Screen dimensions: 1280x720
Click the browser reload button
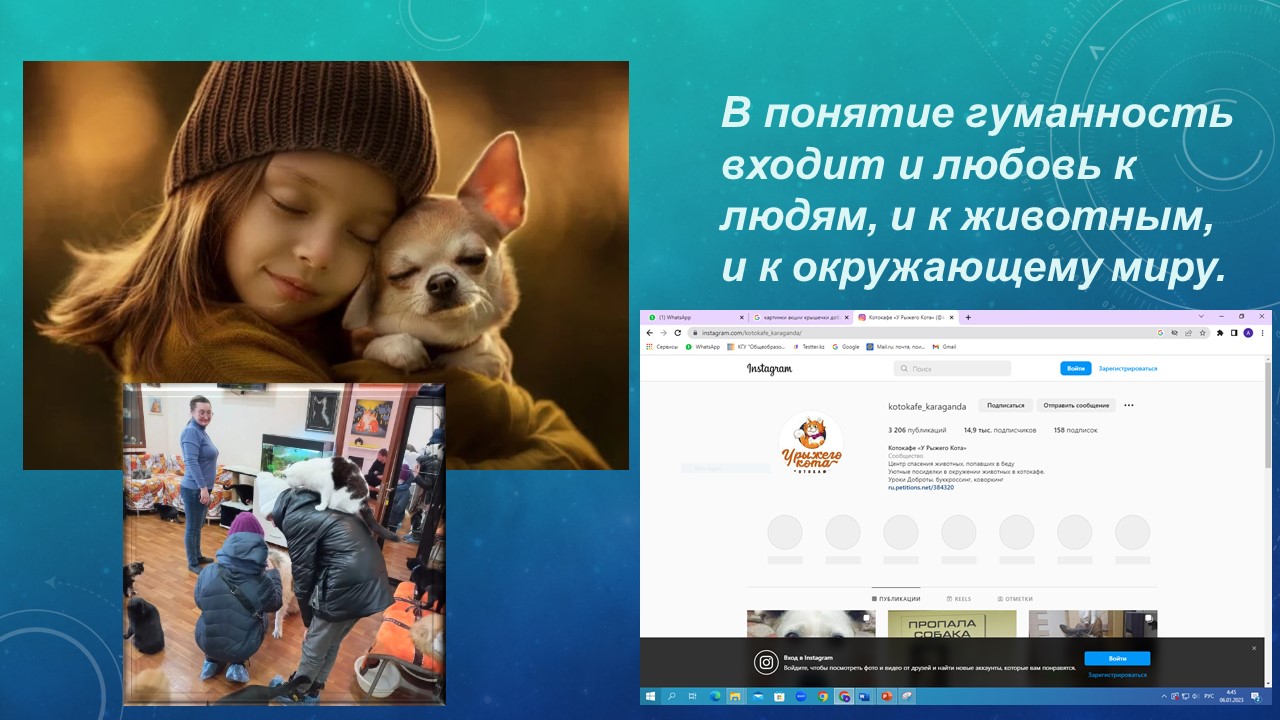click(x=677, y=333)
